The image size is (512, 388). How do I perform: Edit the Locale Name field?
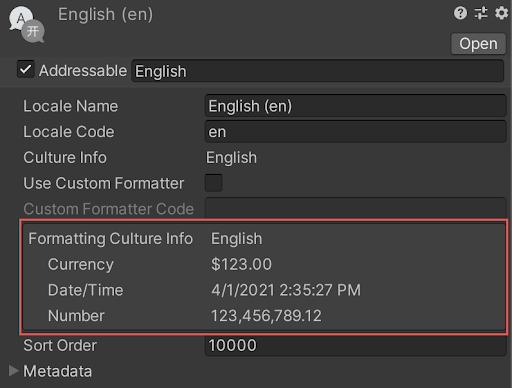point(356,106)
